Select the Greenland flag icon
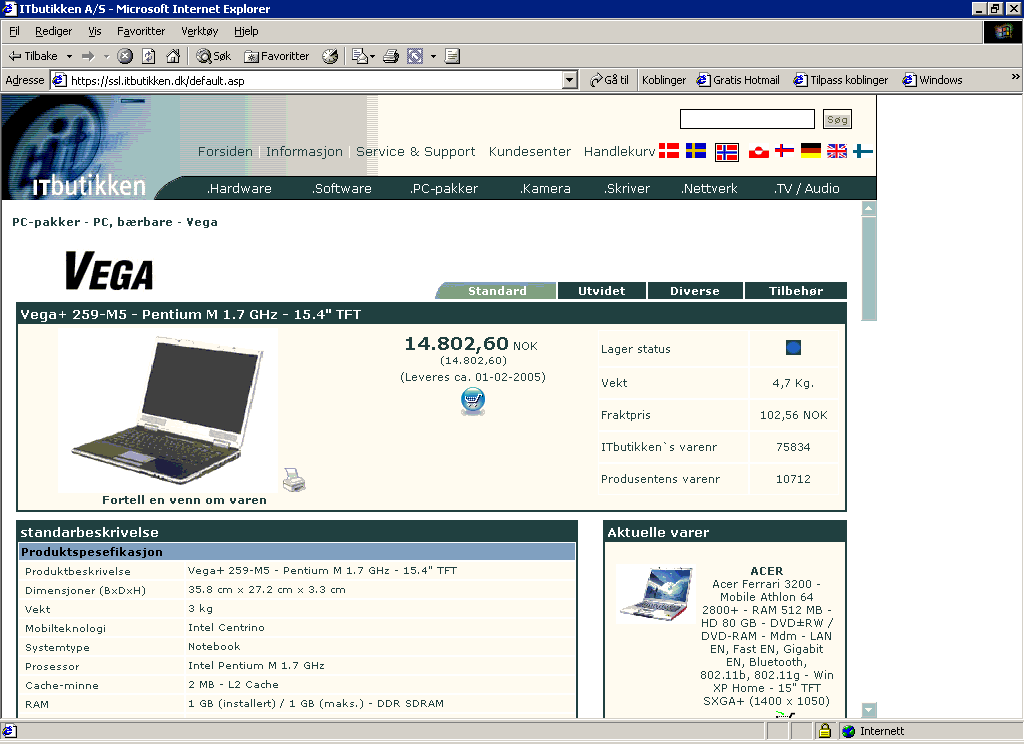 758,152
